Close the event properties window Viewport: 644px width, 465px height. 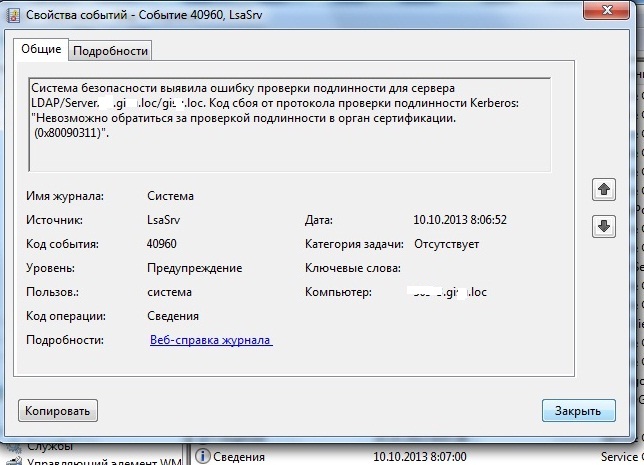(606, 10)
